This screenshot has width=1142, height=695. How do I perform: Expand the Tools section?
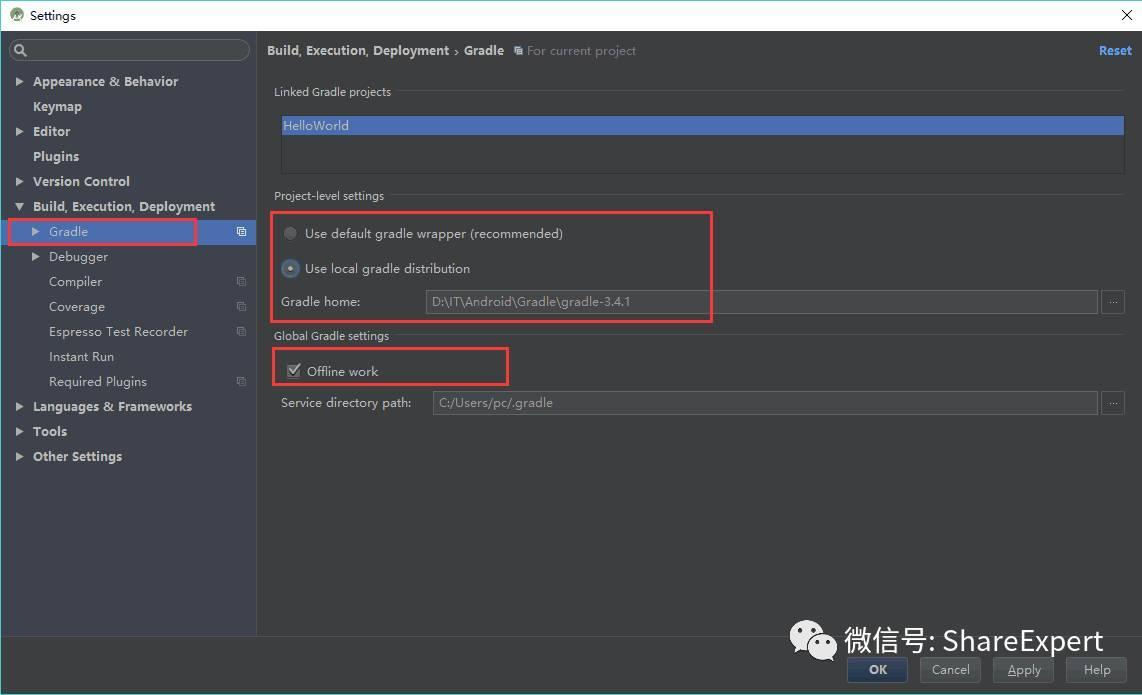pyautogui.click(x=20, y=431)
